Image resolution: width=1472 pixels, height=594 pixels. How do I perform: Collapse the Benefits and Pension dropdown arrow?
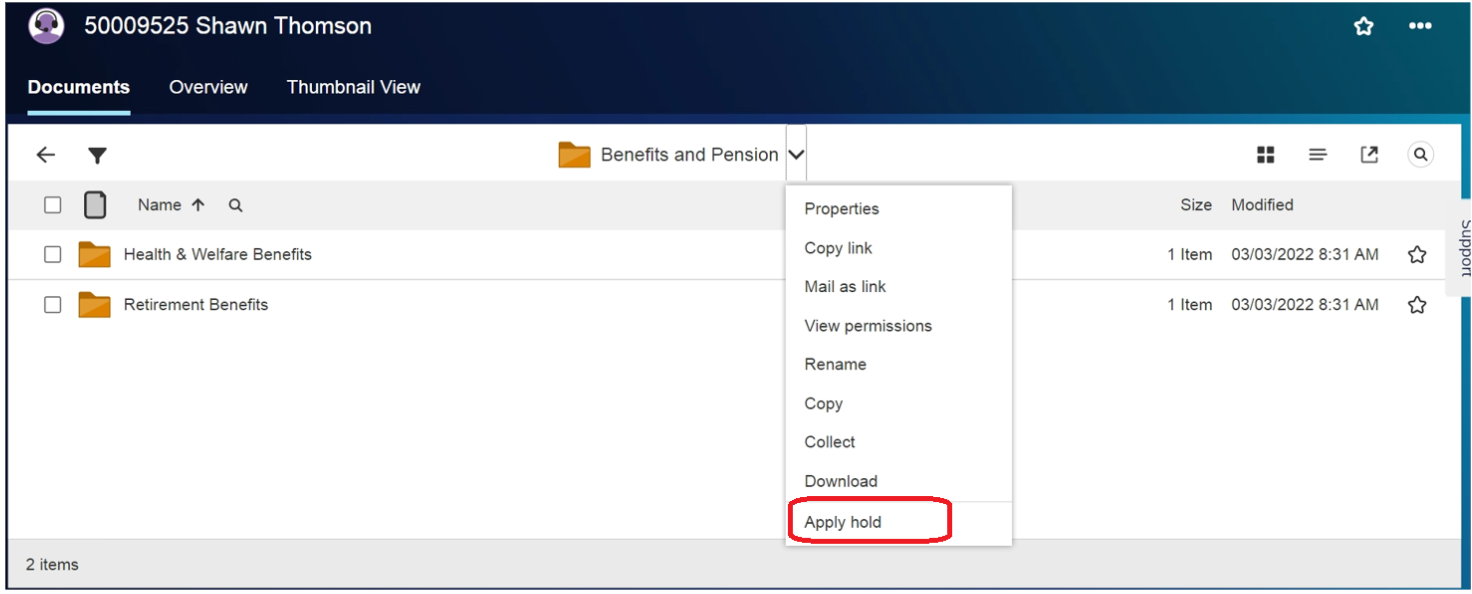point(796,155)
